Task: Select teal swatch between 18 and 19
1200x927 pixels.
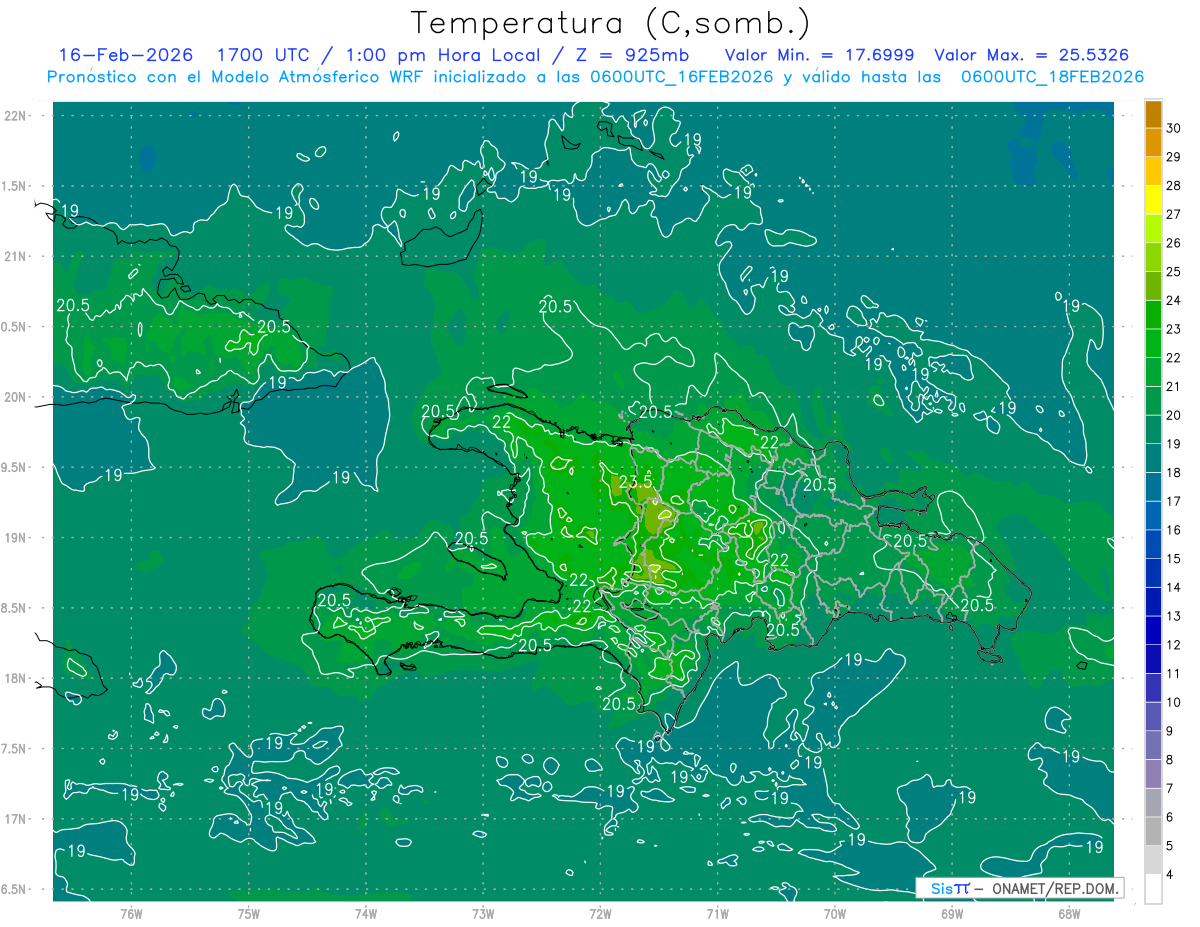Action: click(1153, 458)
